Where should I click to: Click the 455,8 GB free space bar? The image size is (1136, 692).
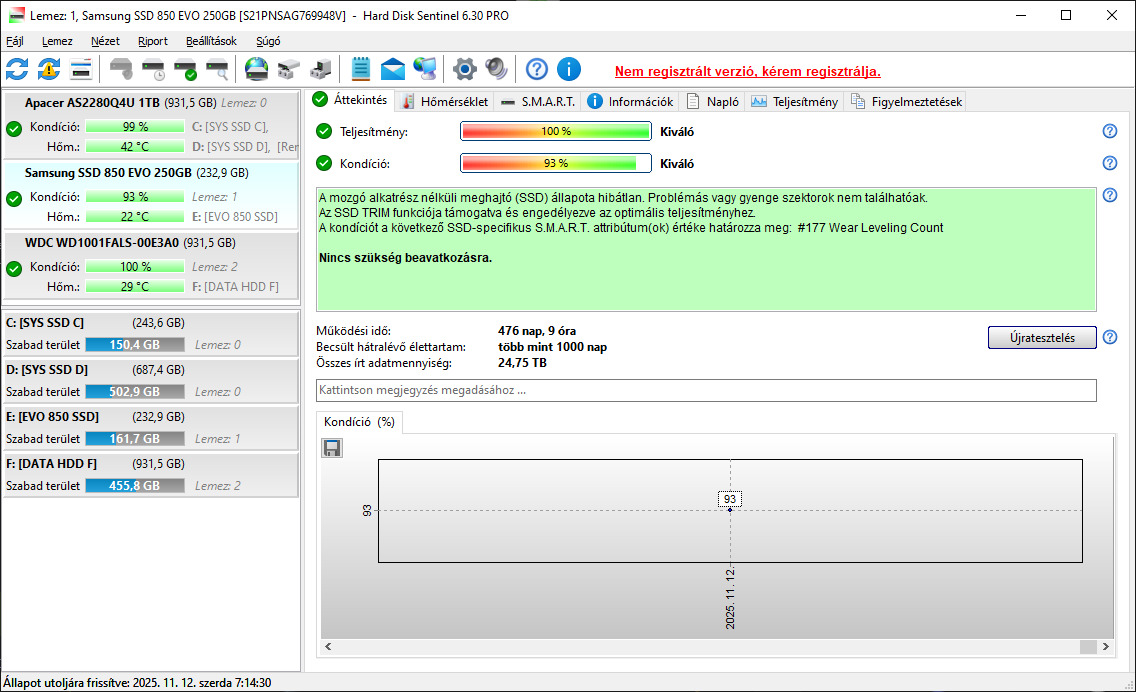click(135, 486)
